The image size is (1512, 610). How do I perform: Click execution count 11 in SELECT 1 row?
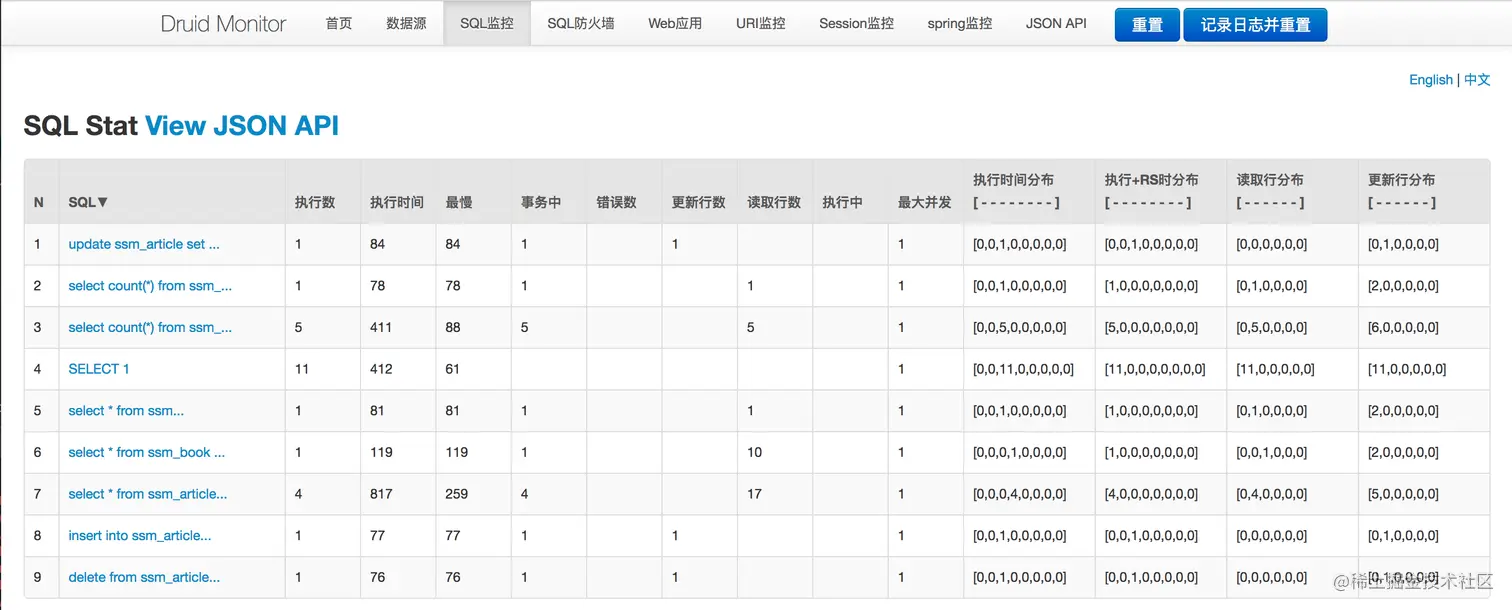[302, 369]
